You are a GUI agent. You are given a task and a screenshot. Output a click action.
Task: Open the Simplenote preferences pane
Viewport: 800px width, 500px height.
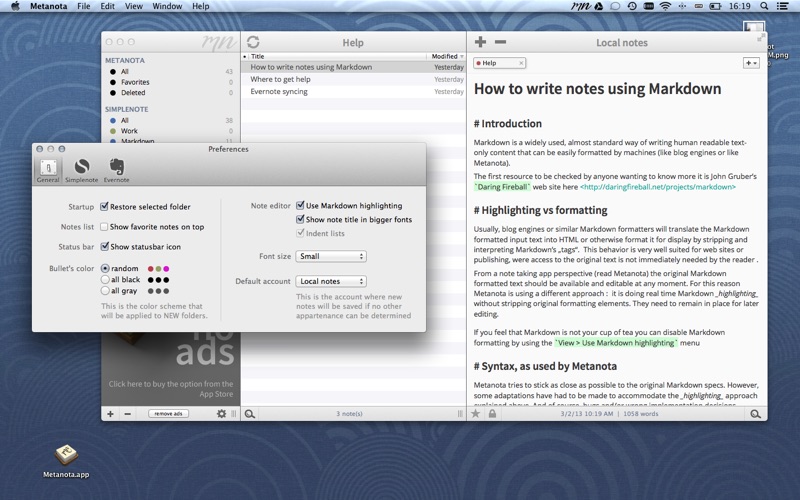(x=82, y=170)
